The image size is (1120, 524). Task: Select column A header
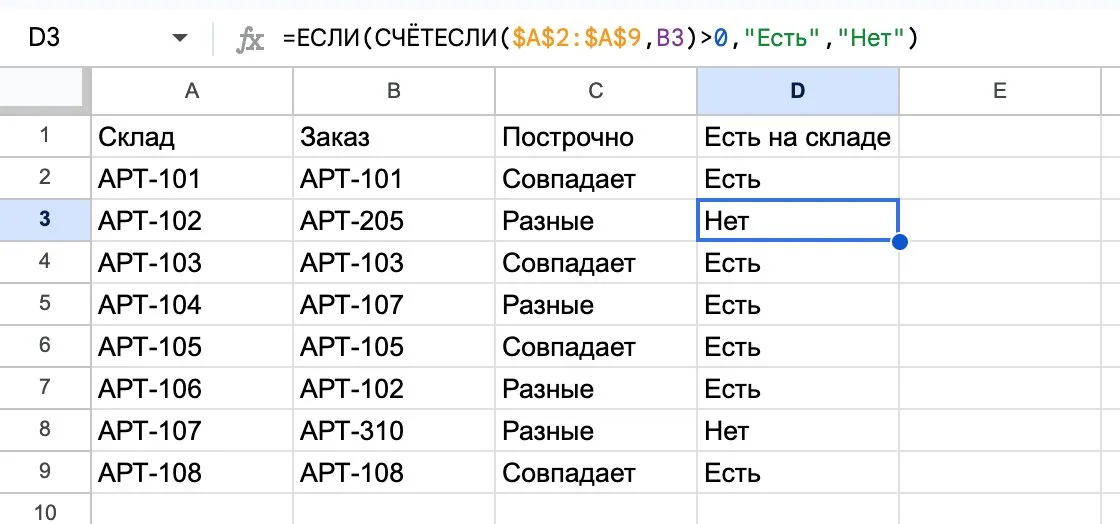191,90
